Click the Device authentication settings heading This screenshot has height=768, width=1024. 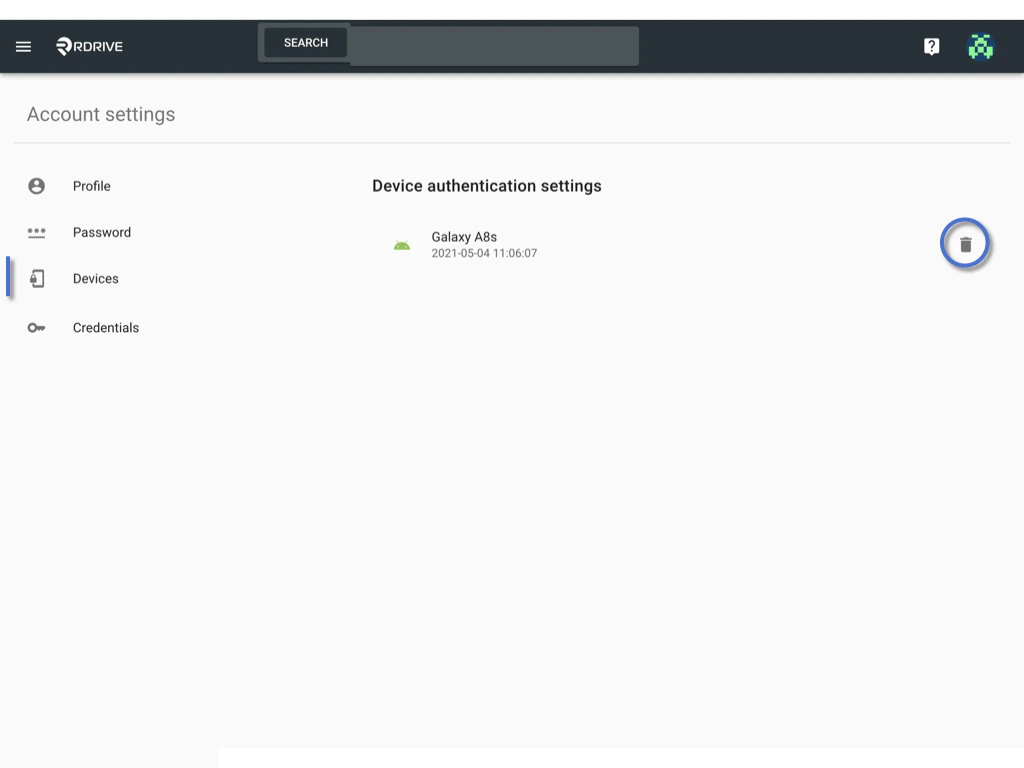(487, 186)
